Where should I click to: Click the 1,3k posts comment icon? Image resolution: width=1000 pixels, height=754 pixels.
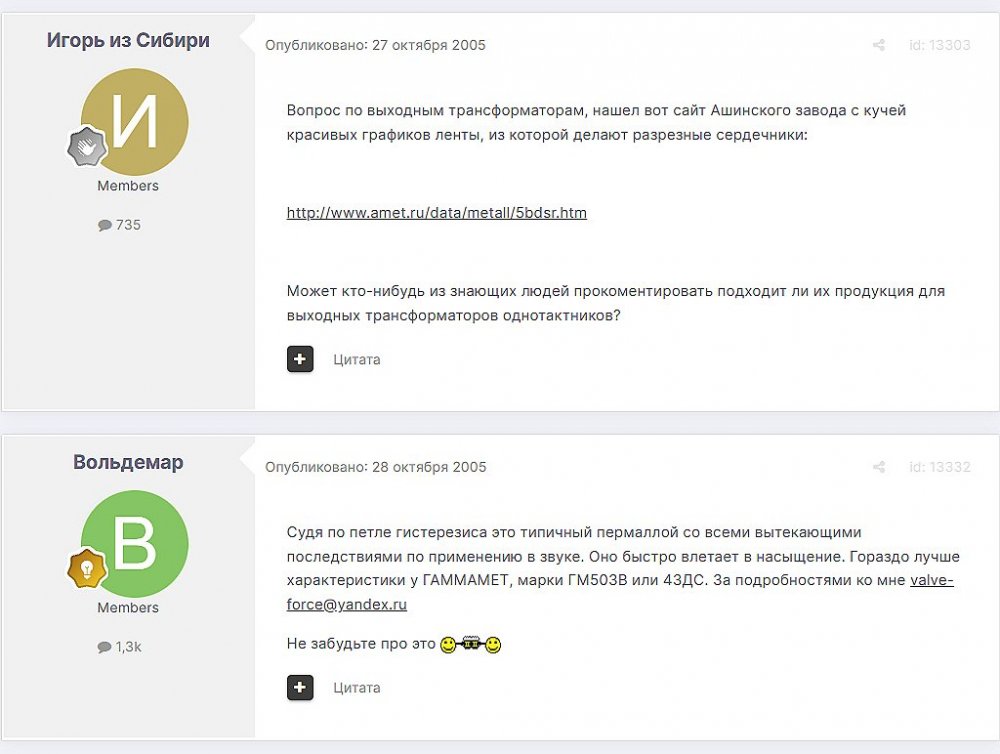(104, 647)
